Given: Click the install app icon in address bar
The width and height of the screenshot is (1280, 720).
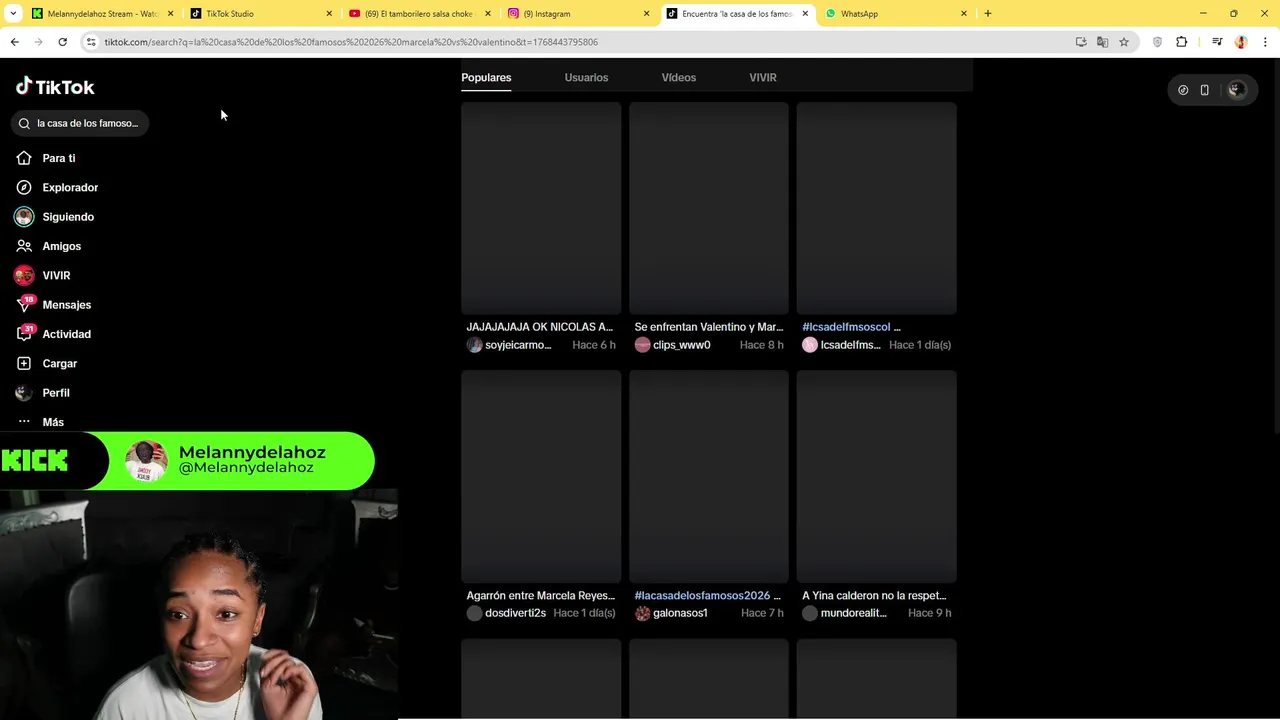Looking at the screenshot, I should pyautogui.click(x=1081, y=42).
